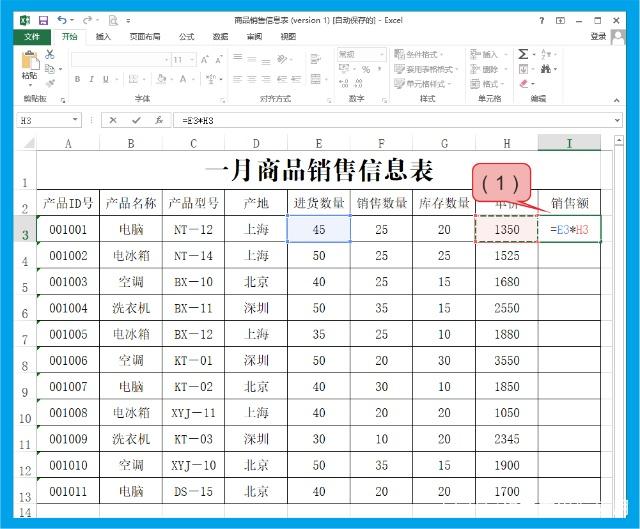Click the Percent Style icon

366,69
